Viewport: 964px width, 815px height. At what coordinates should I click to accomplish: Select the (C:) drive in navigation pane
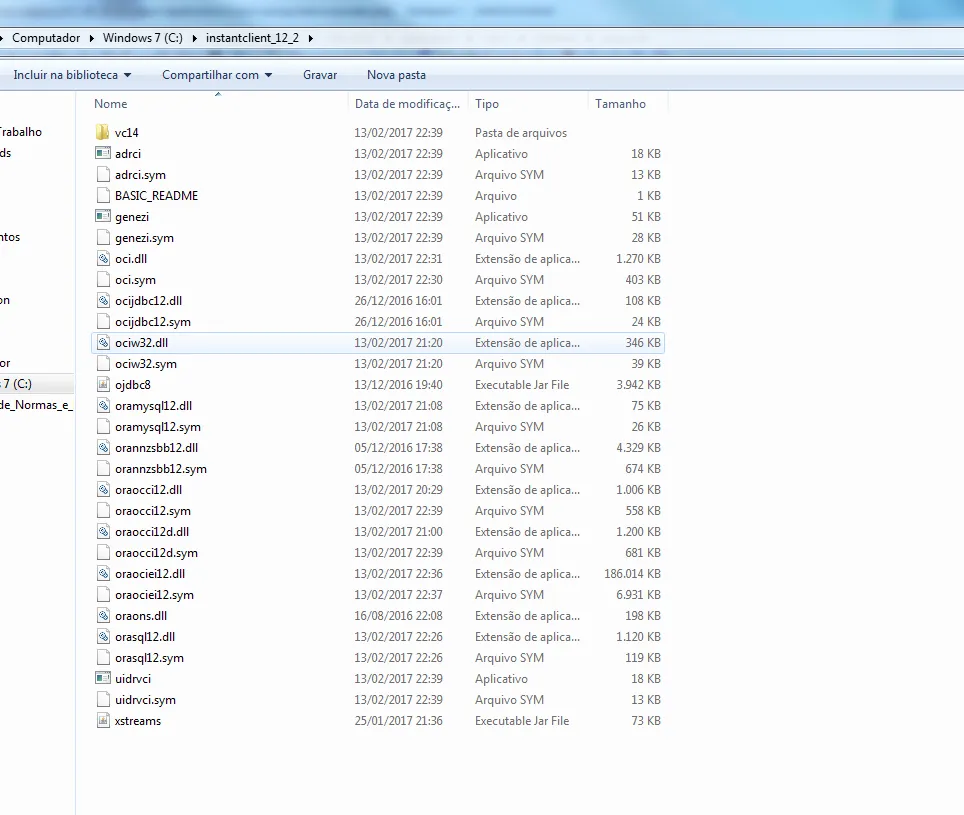36,384
